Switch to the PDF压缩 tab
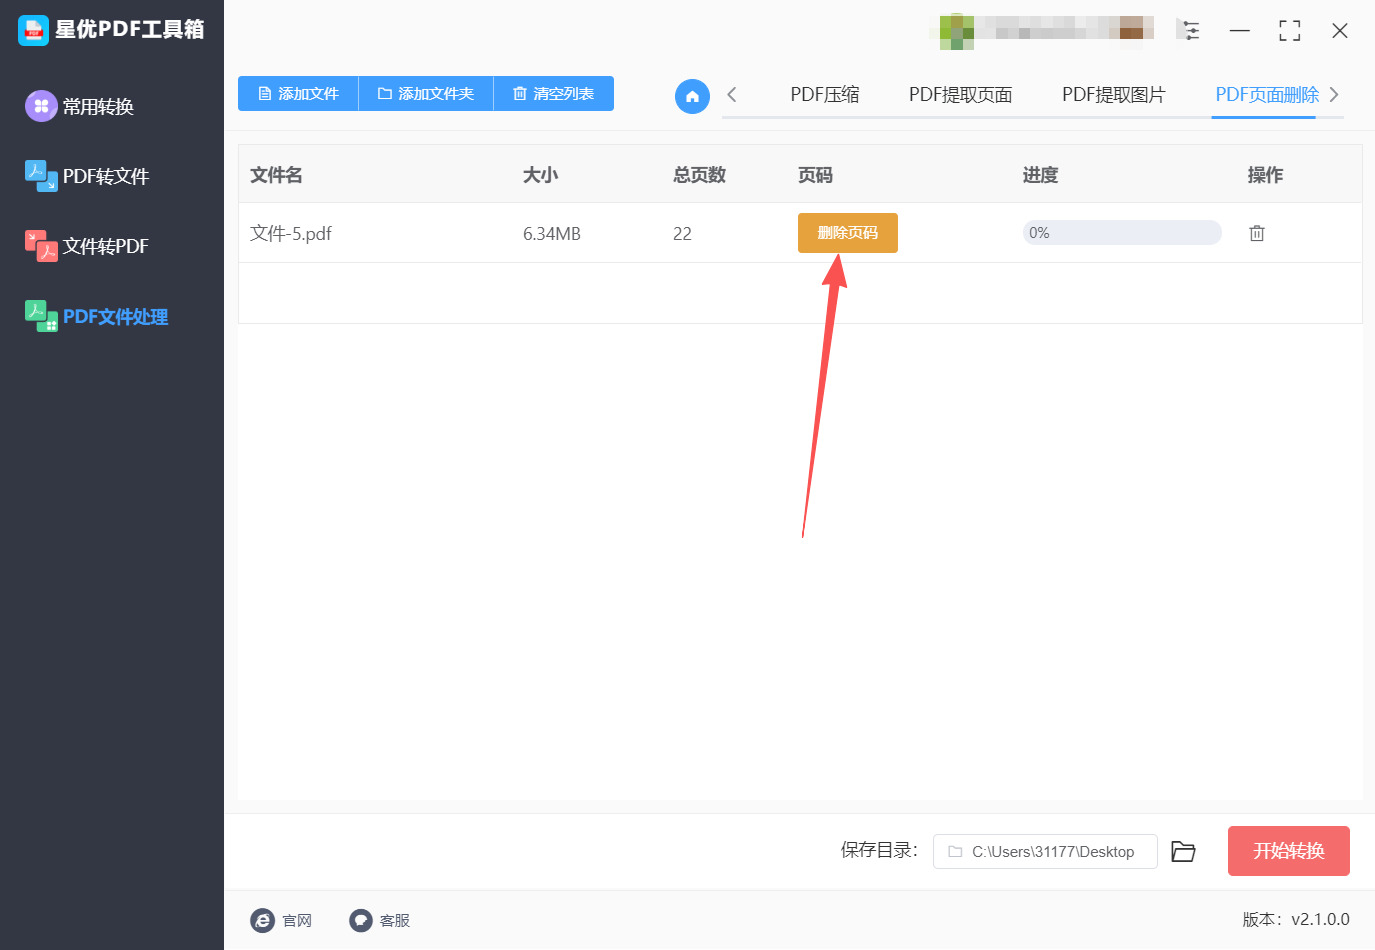This screenshot has width=1375, height=950. (x=825, y=95)
